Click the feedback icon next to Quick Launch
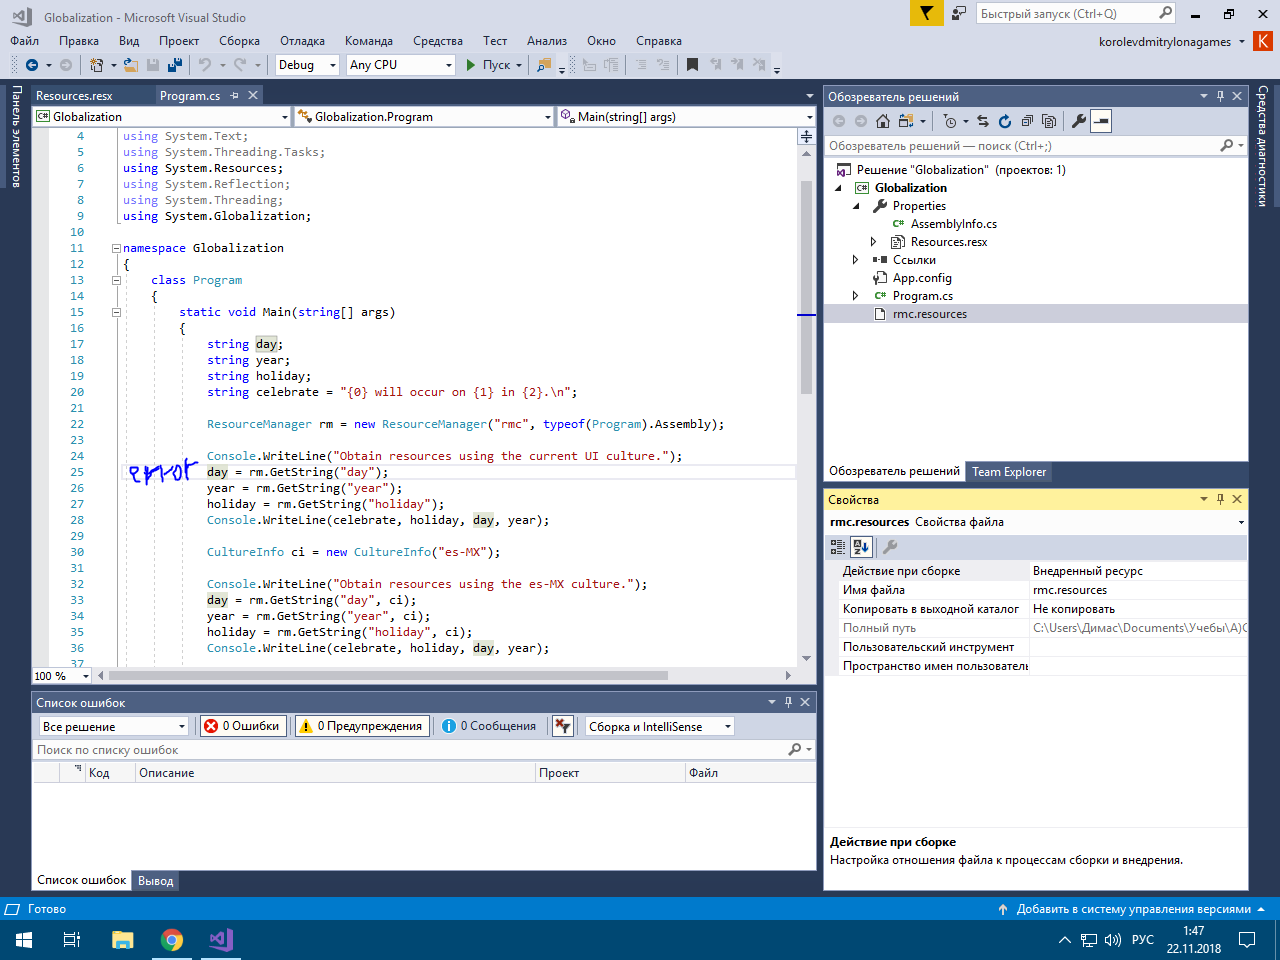This screenshot has width=1280, height=960. click(959, 13)
